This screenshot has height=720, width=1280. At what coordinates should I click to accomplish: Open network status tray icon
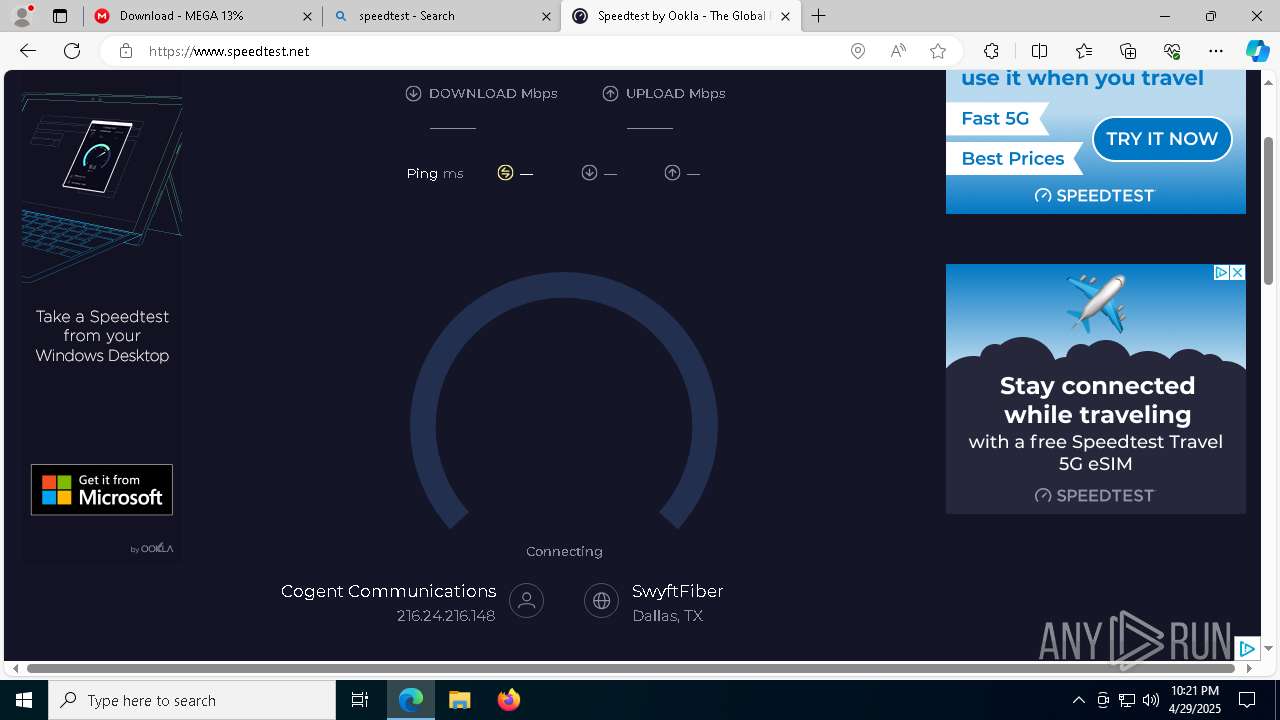coord(1127,700)
